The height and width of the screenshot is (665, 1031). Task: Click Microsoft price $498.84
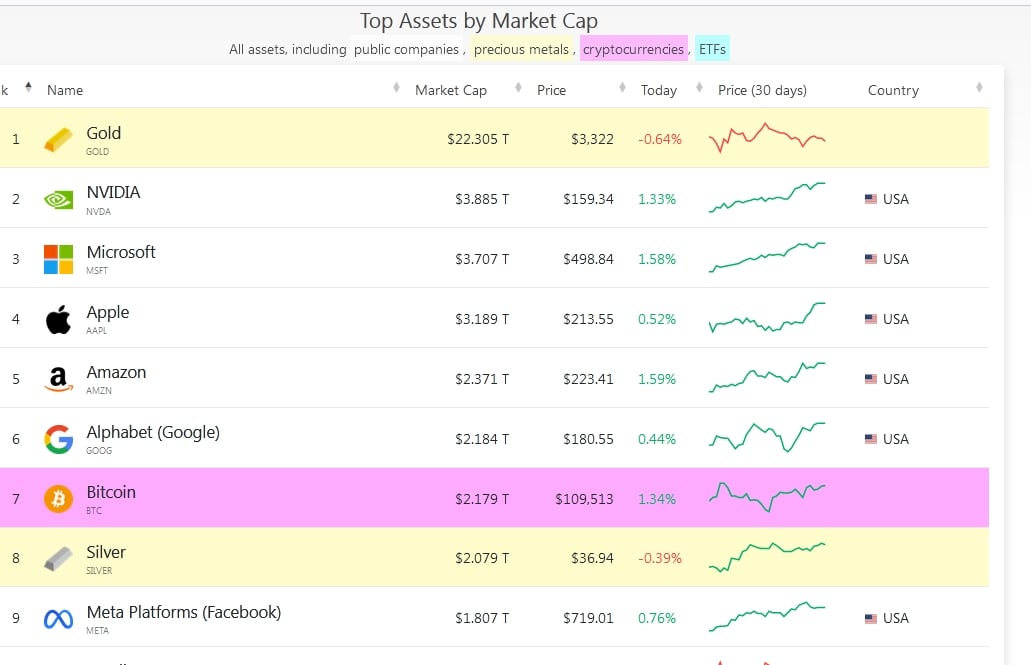[588, 259]
